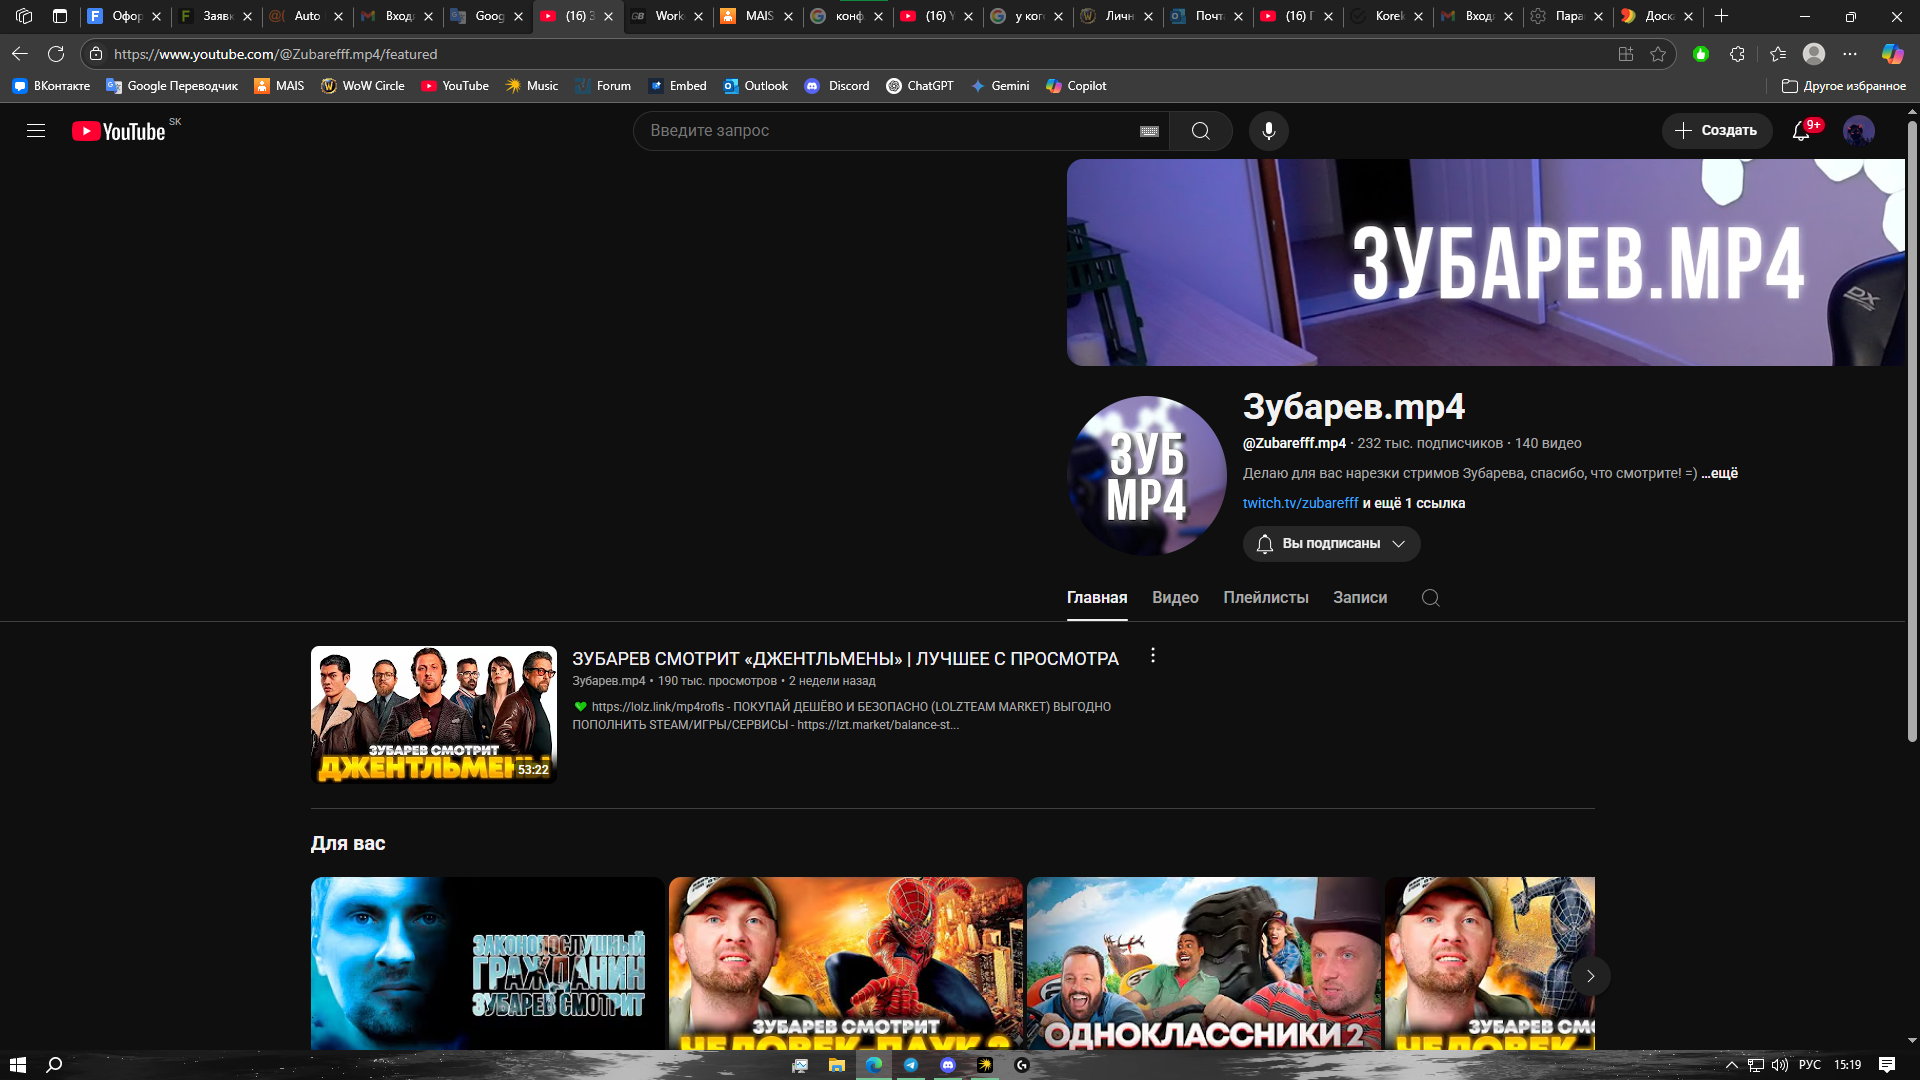Expand the Вы подписаны subscription dropdown
This screenshot has height=1080, width=1920.
1331,544
